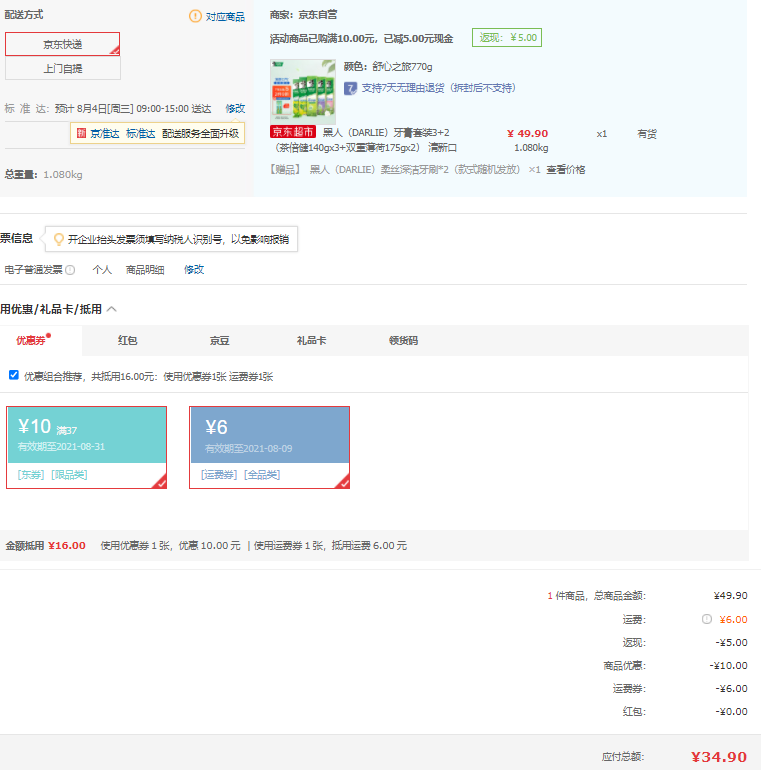Select 上门自提 pickup option

point(62,68)
